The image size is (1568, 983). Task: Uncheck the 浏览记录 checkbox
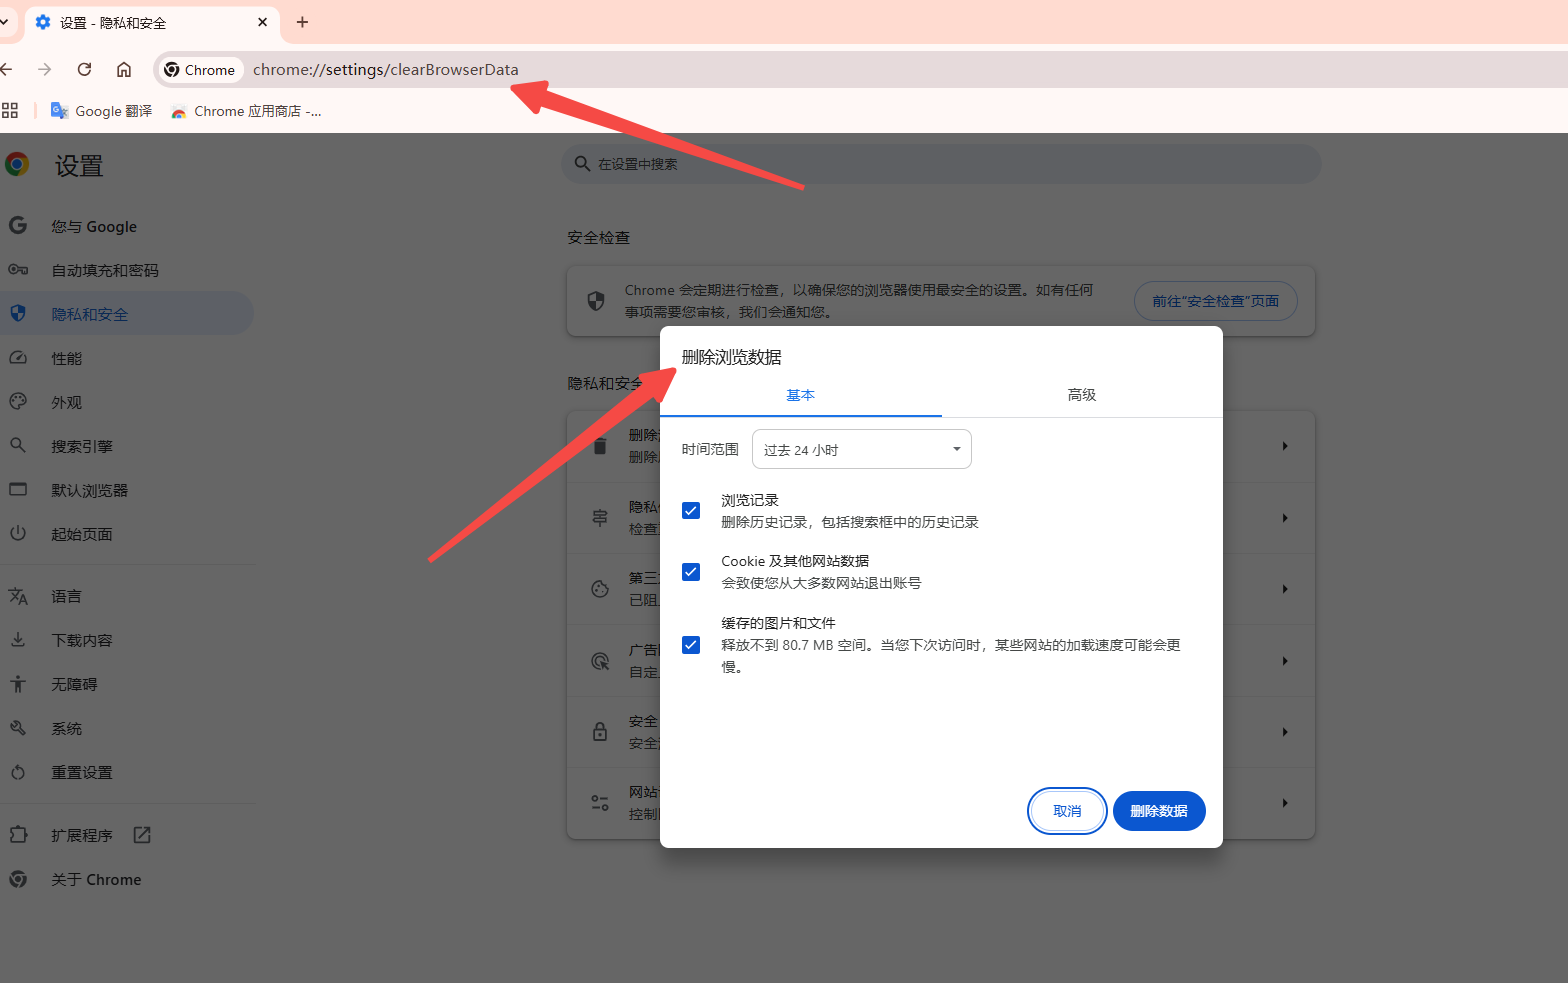point(691,511)
